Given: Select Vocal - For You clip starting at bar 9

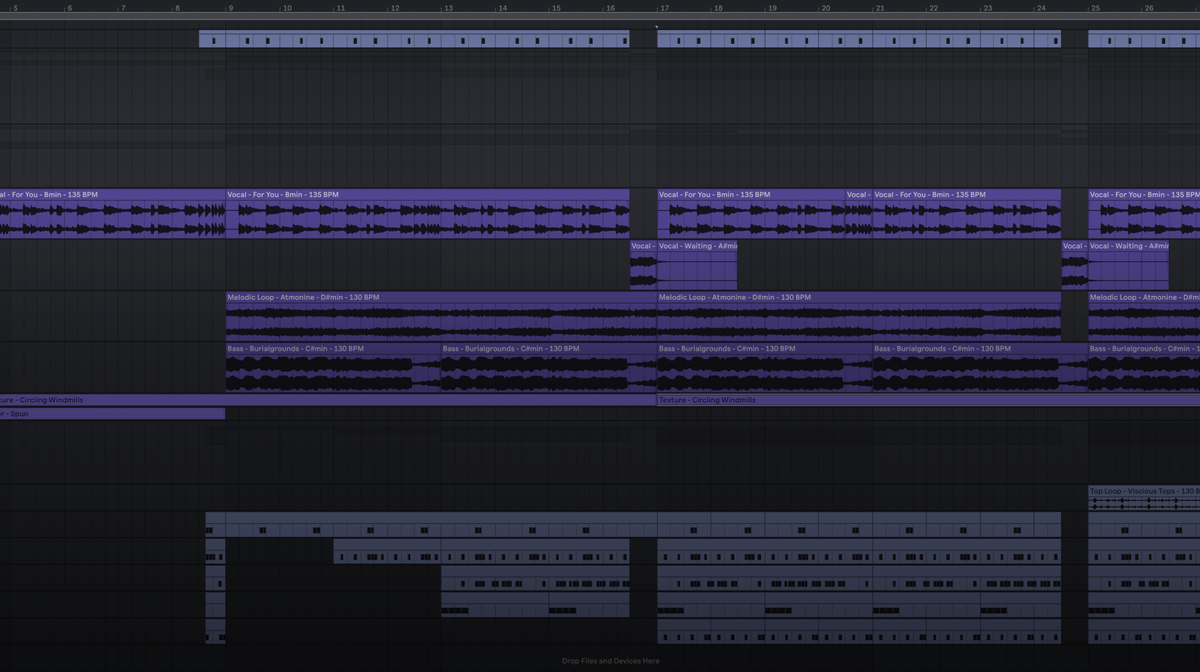Looking at the screenshot, I should 427,213.
